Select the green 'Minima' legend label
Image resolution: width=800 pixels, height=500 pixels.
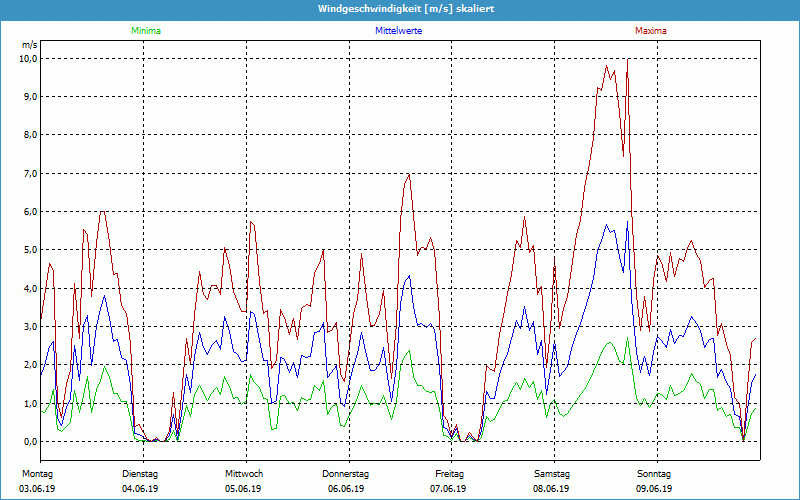pos(146,31)
